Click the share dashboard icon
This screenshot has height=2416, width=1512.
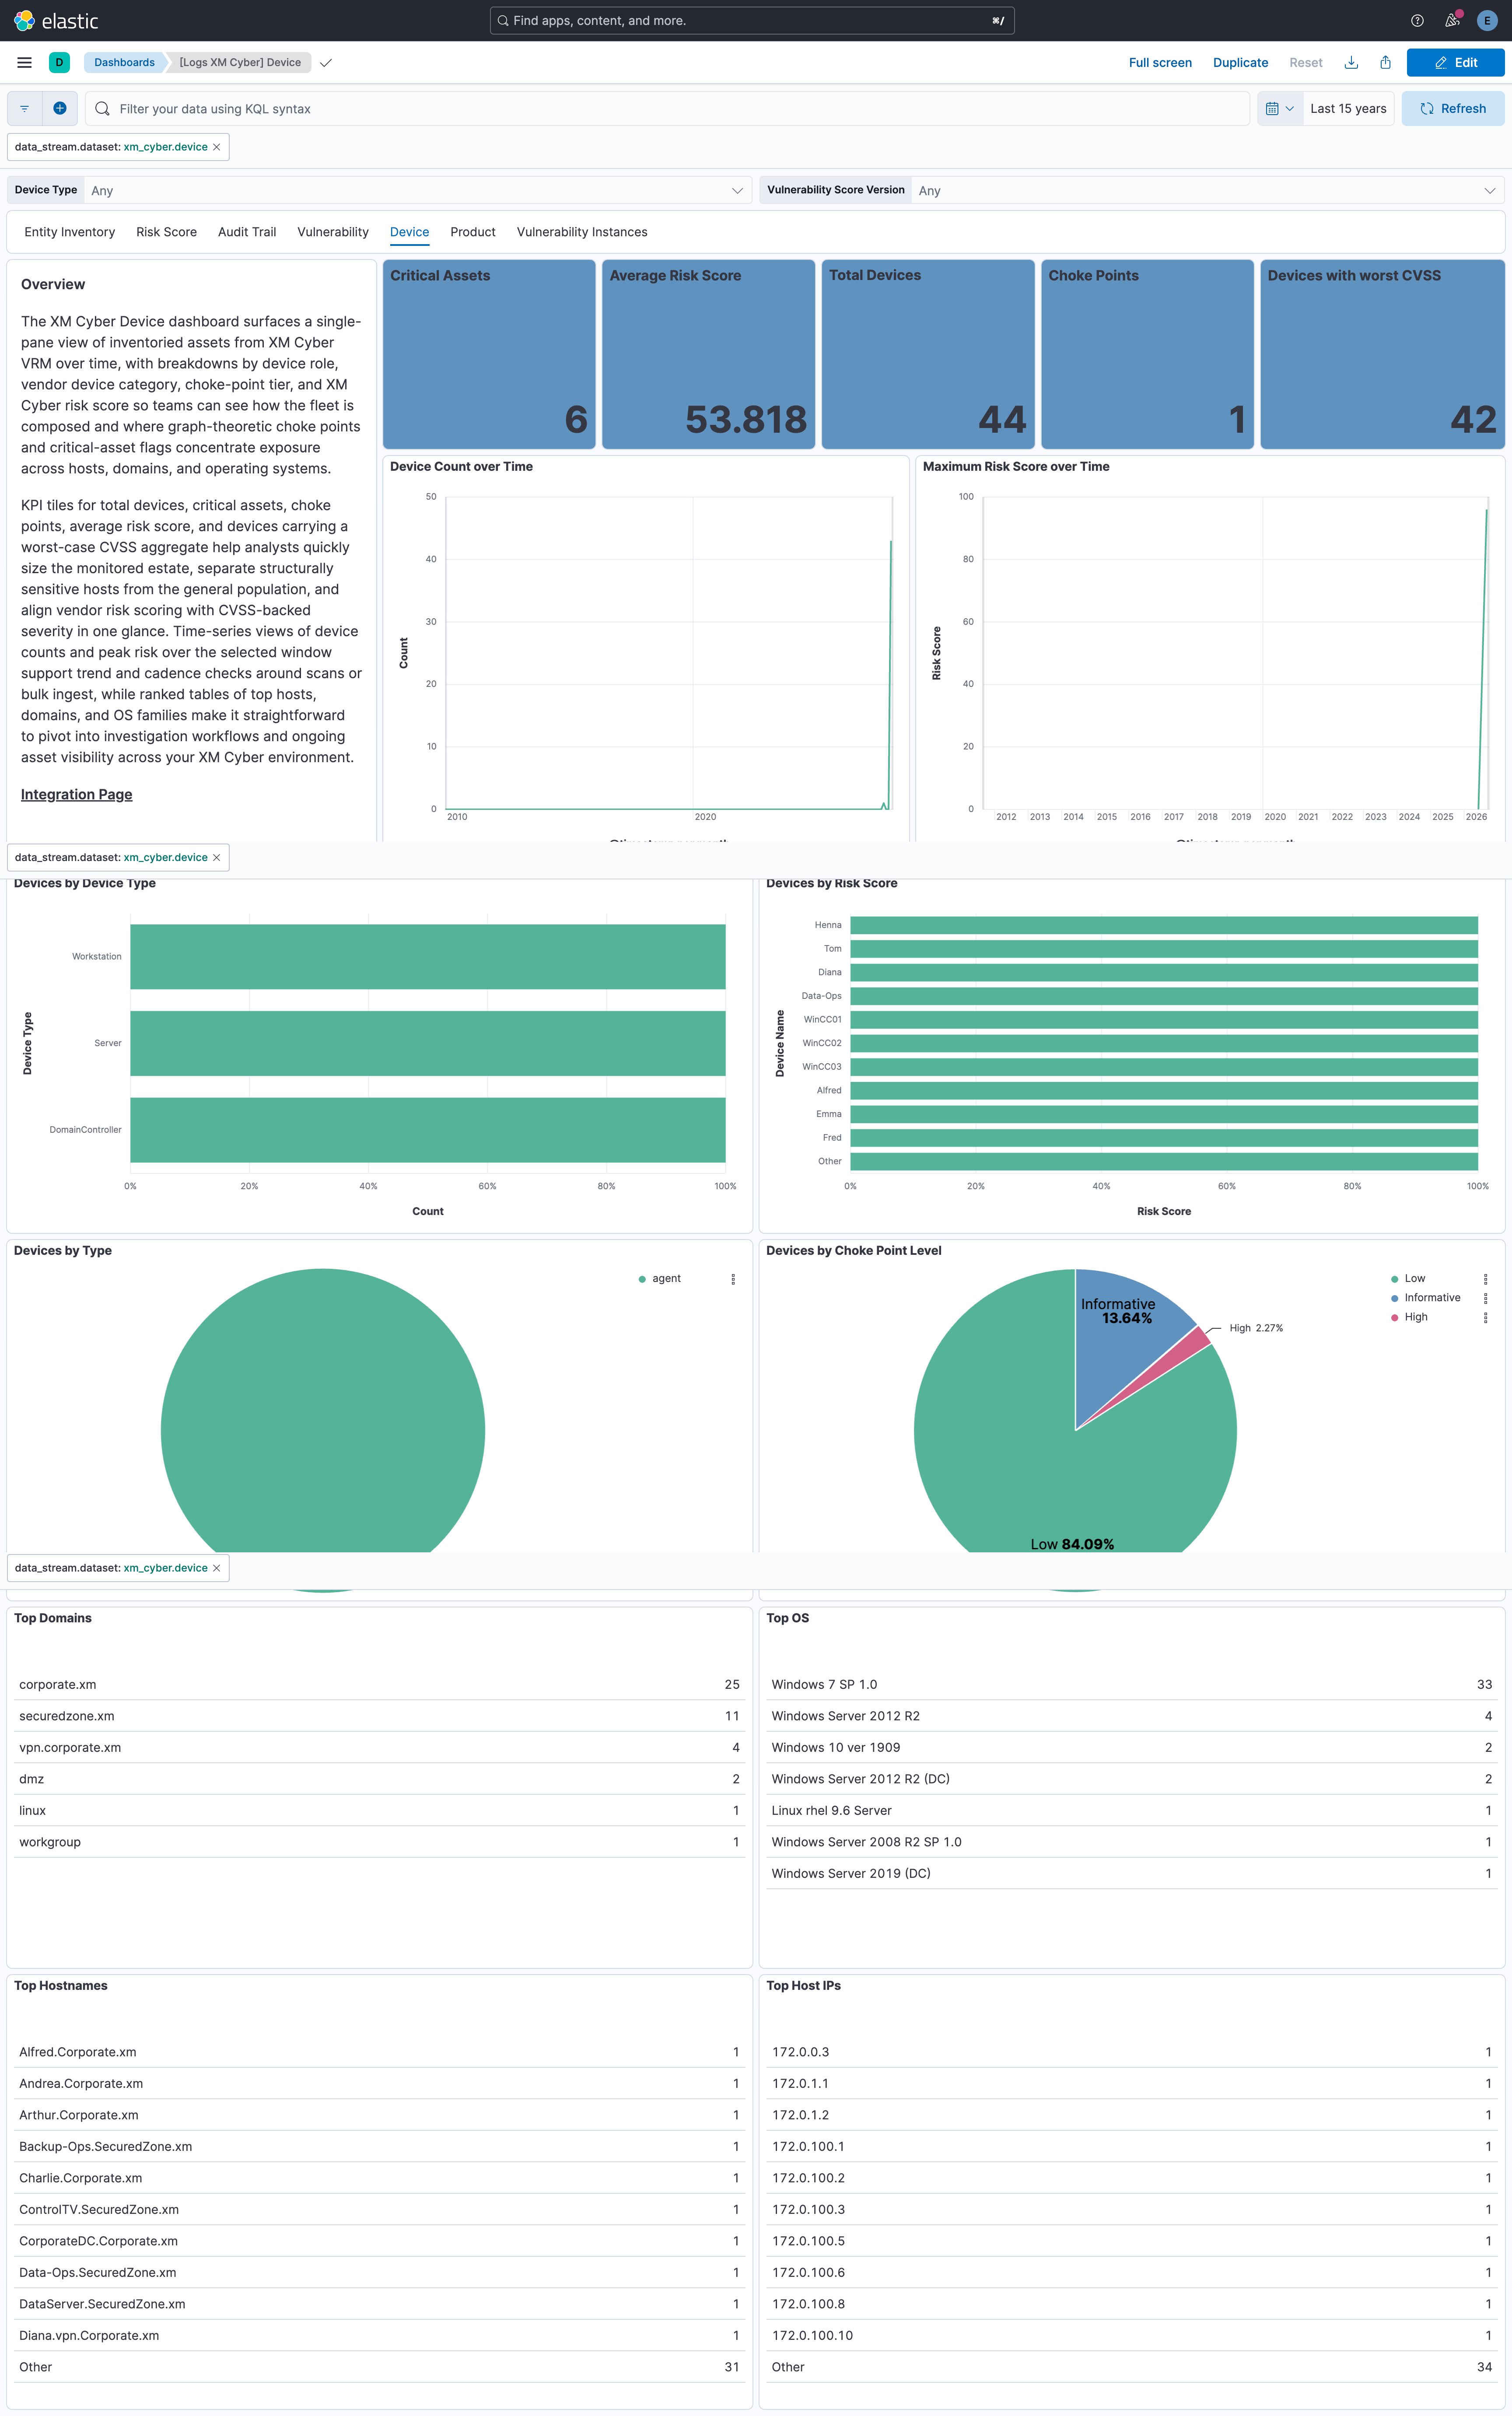(1385, 62)
